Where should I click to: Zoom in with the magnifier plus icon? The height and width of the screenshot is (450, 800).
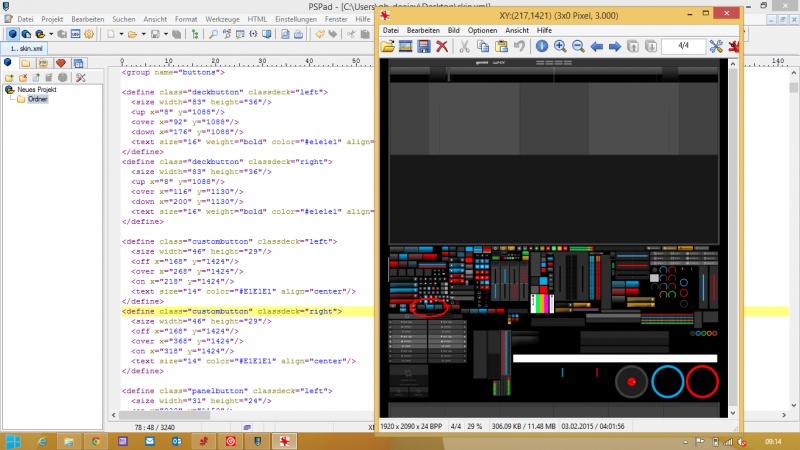tap(560, 47)
